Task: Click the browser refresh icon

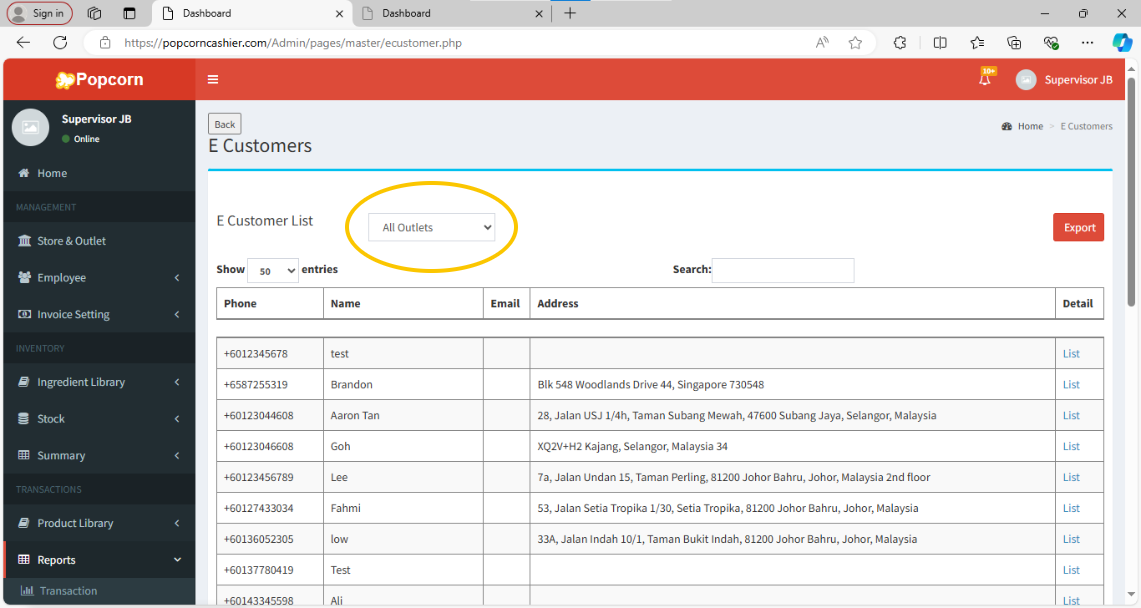Action: (60, 42)
